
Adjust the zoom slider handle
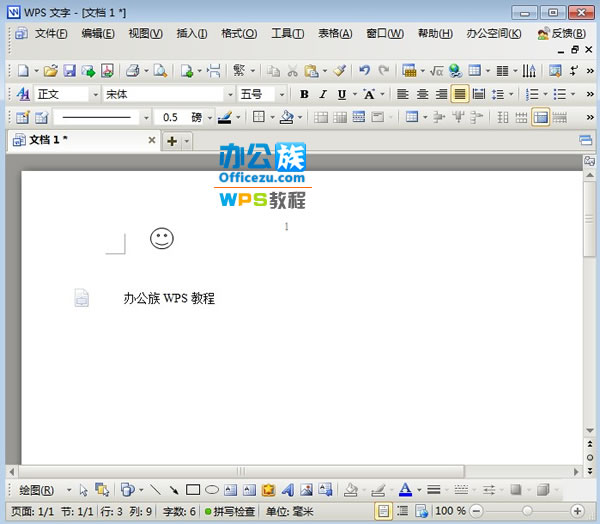point(527,511)
